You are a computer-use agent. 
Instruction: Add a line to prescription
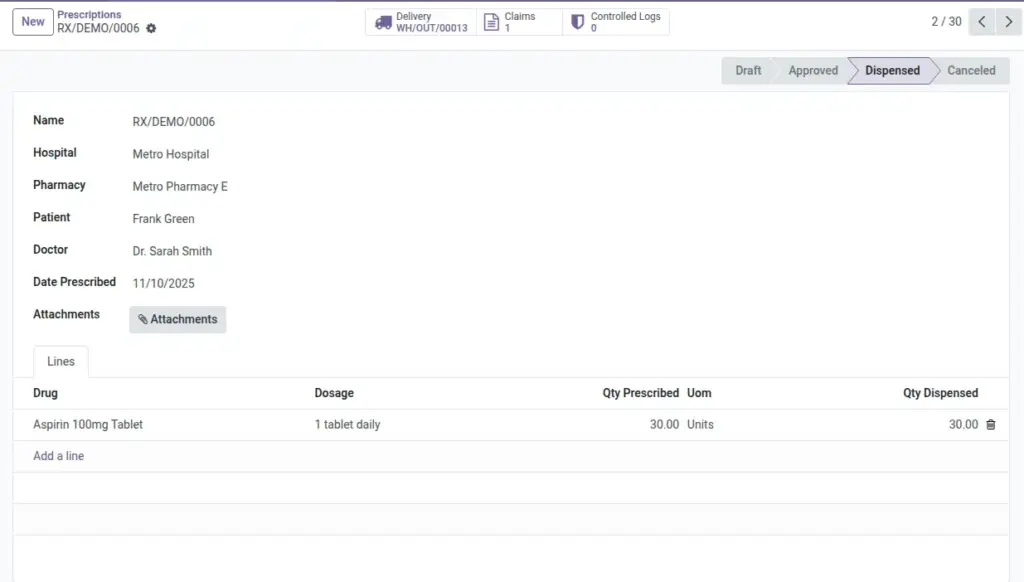pos(59,456)
